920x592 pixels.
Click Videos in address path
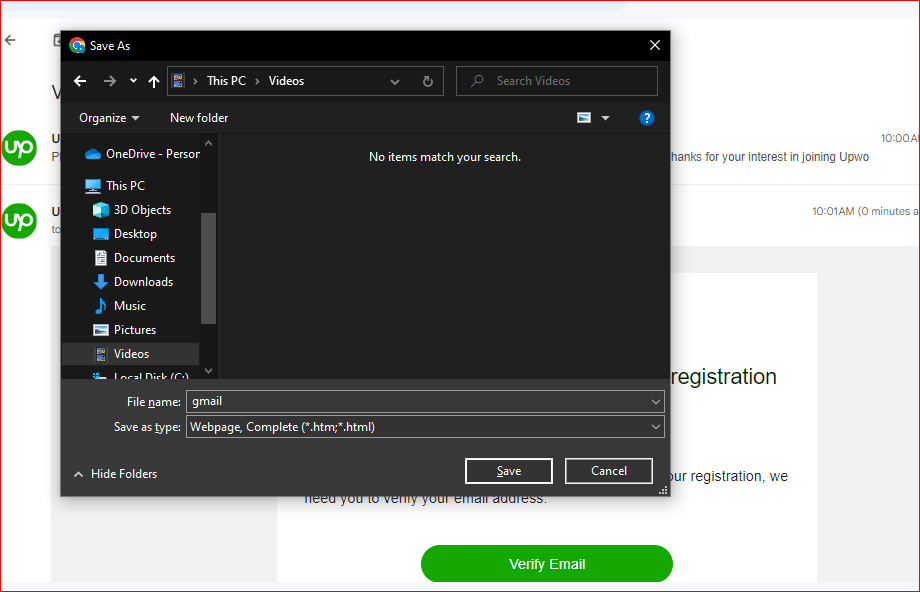click(x=286, y=81)
